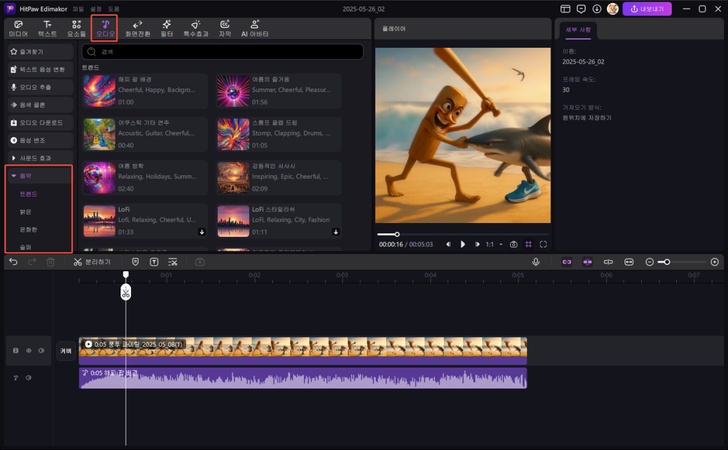This screenshot has width=728, height=450.
Task: Open the 필터 (Filters) tab
Action: pyautogui.click(x=167, y=29)
